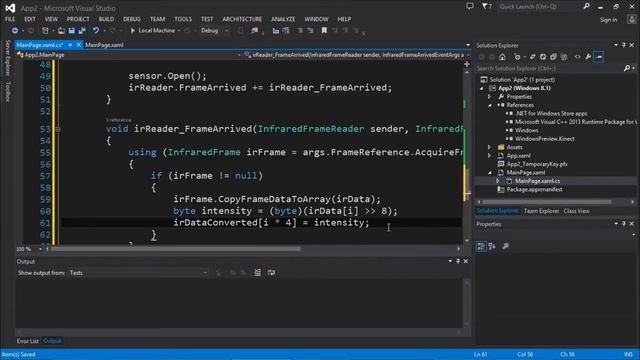Collapse MainPage.xaml node in Solution Explorer

point(489,172)
